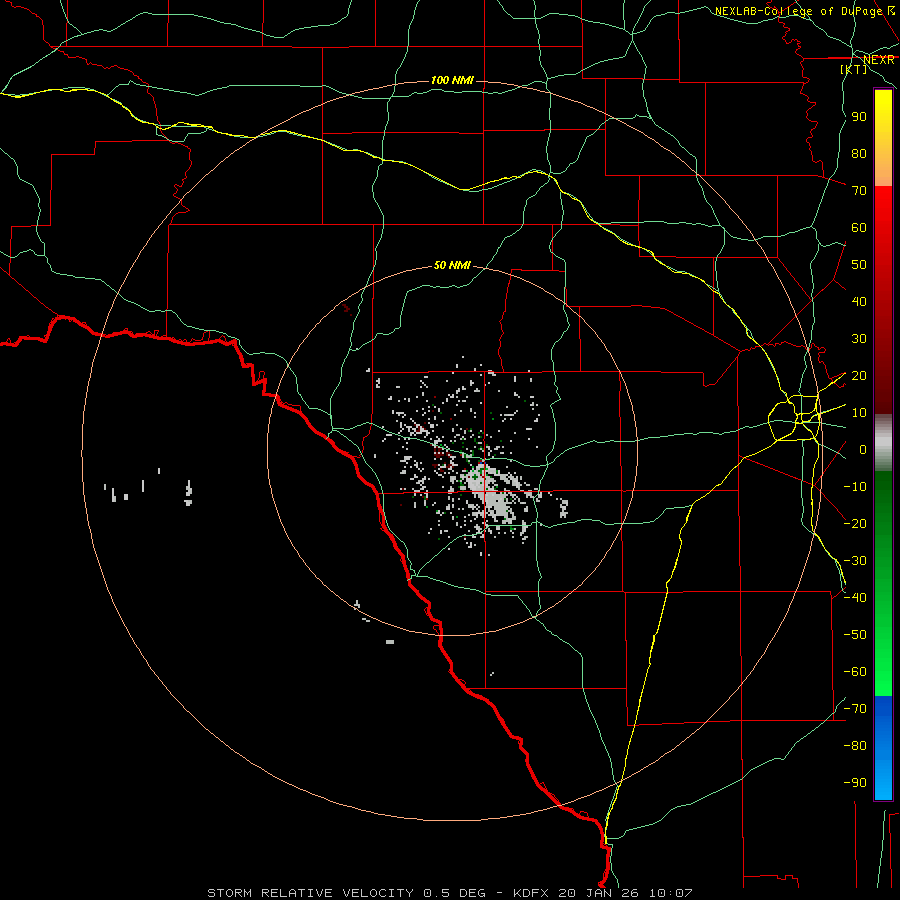
Task: Click the NEXR label at the upper right
Action: pos(878,59)
